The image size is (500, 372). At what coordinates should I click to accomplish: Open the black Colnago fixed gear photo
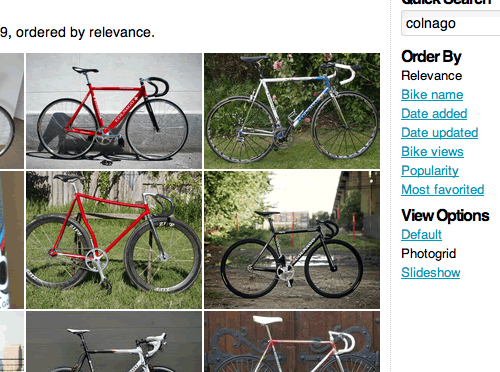[292, 240]
